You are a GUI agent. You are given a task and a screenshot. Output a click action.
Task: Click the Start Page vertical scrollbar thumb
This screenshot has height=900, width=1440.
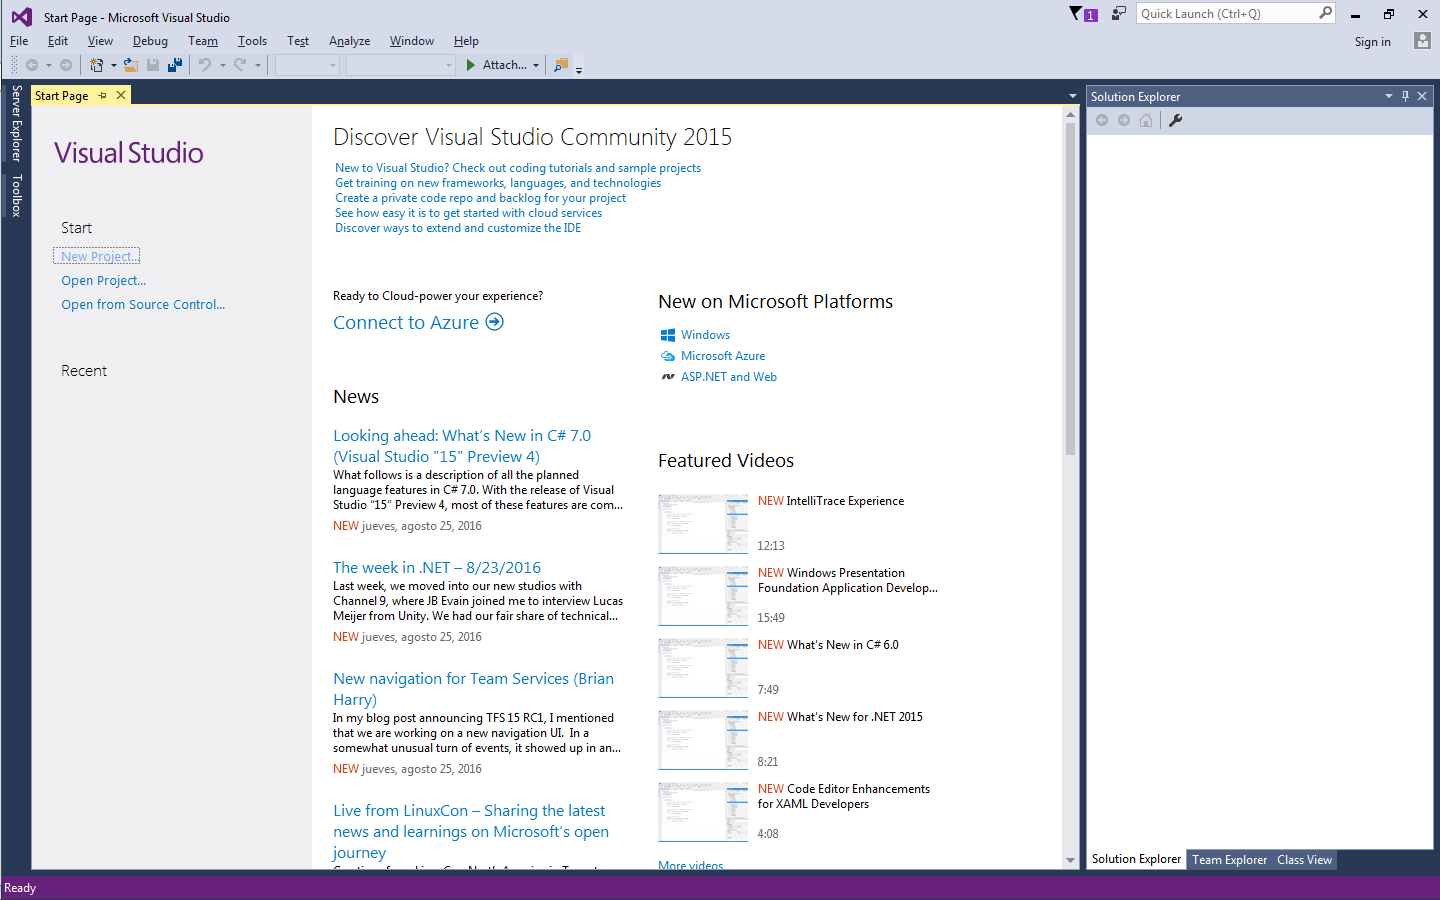pyautogui.click(x=1070, y=289)
